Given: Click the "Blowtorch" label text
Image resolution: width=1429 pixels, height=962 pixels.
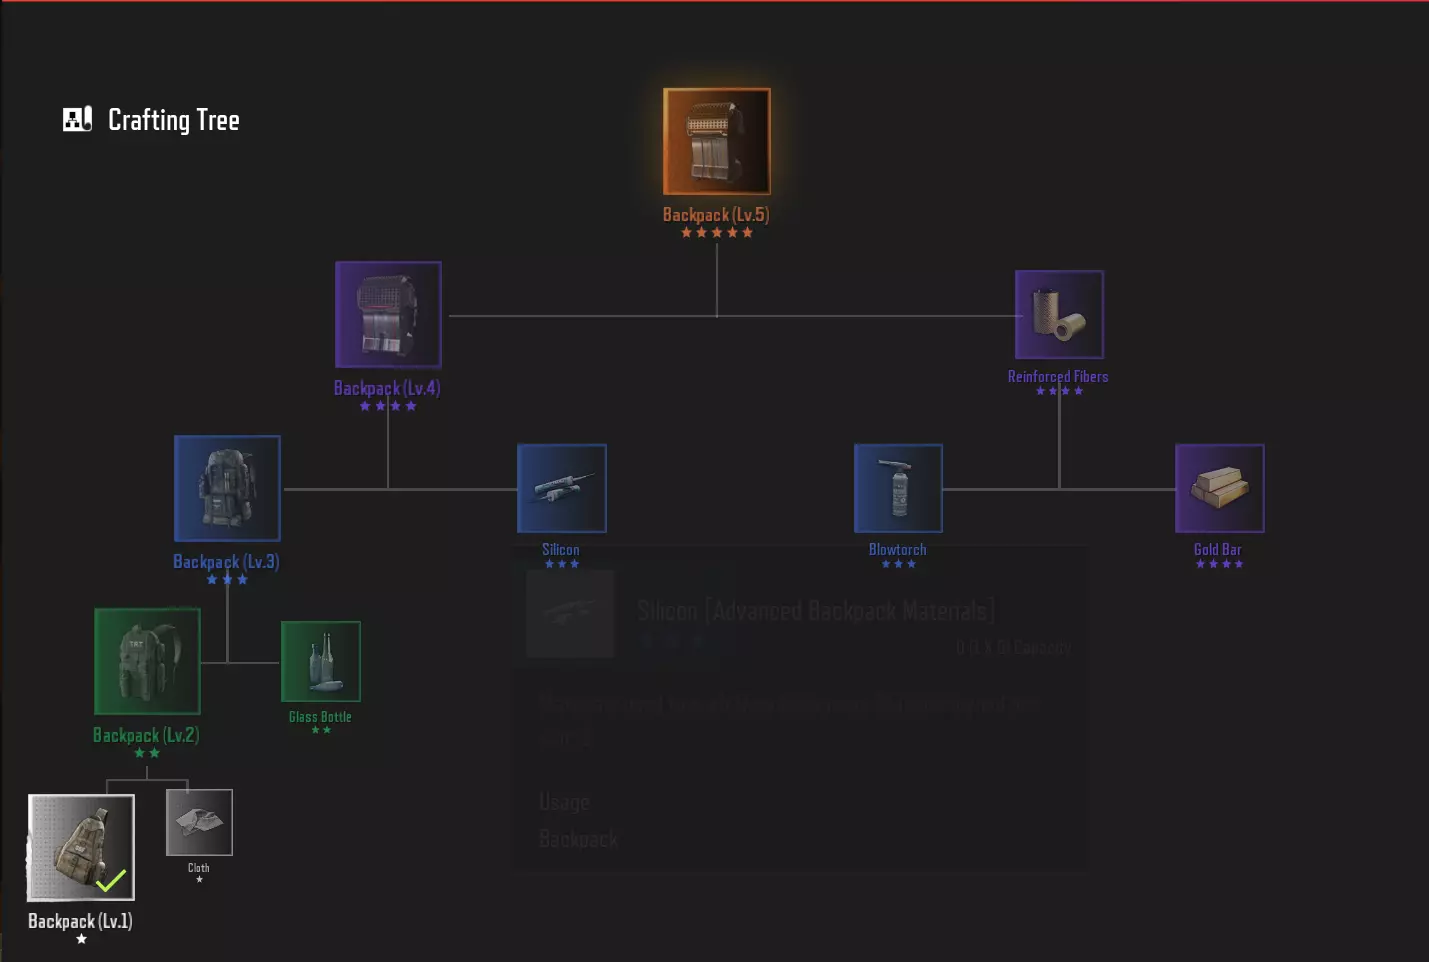Looking at the screenshot, I should pos(898,550).
